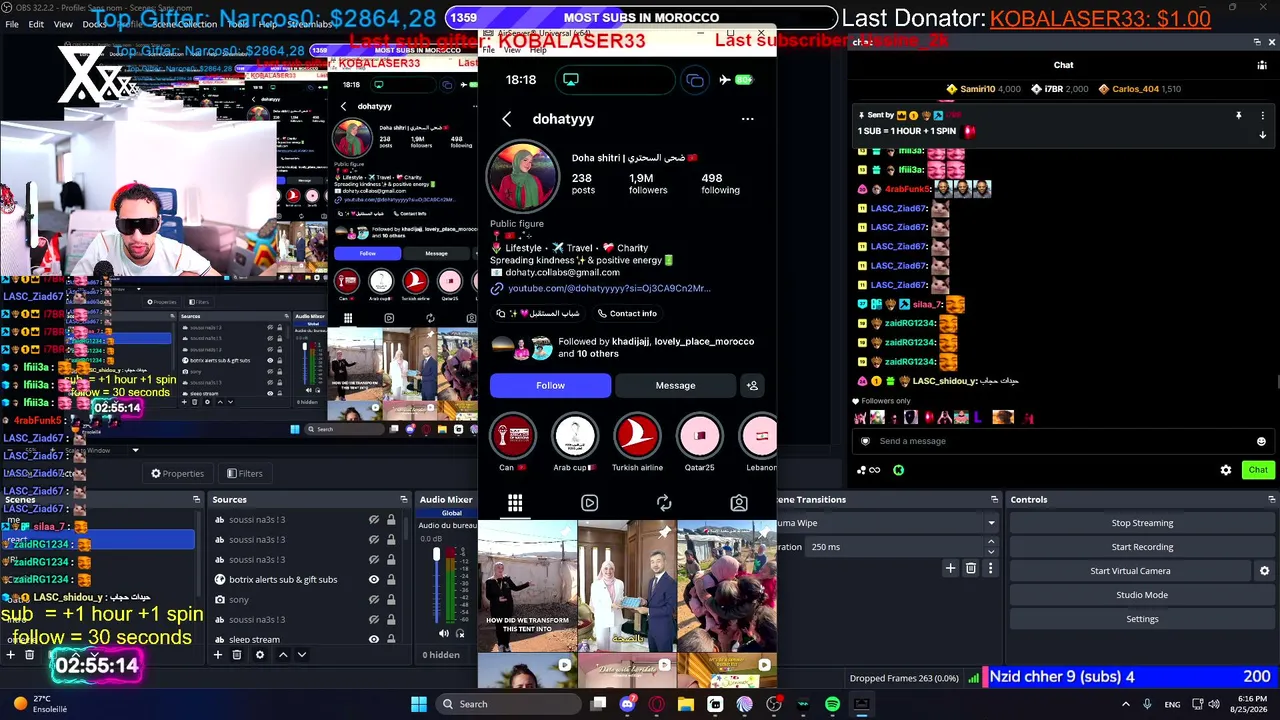
Task: Open virtual camera settings gear
Action: click(1264, 571)
